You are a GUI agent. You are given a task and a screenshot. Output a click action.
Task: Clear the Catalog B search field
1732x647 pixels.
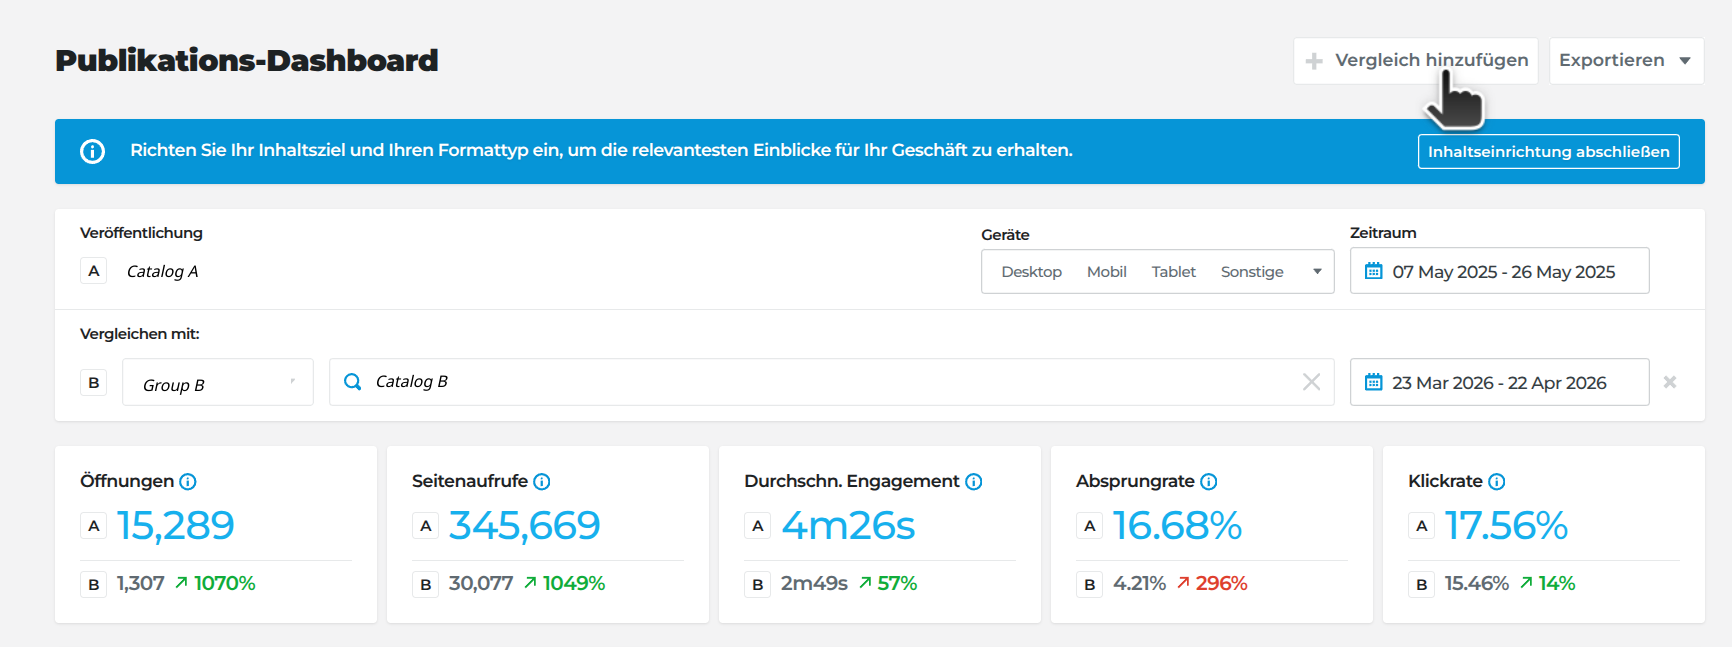(1311, 382)
